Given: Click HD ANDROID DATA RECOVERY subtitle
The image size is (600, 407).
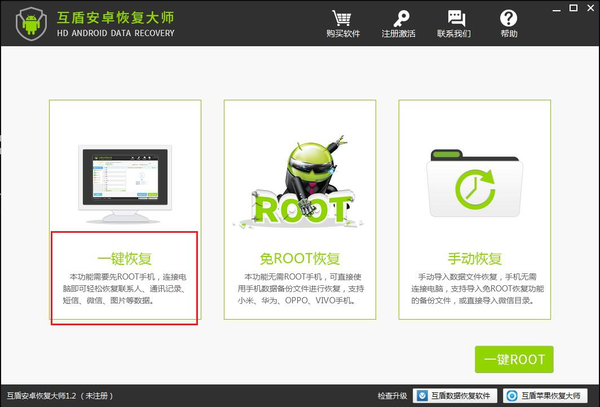Looking at the screenshot, I should 116,33.
